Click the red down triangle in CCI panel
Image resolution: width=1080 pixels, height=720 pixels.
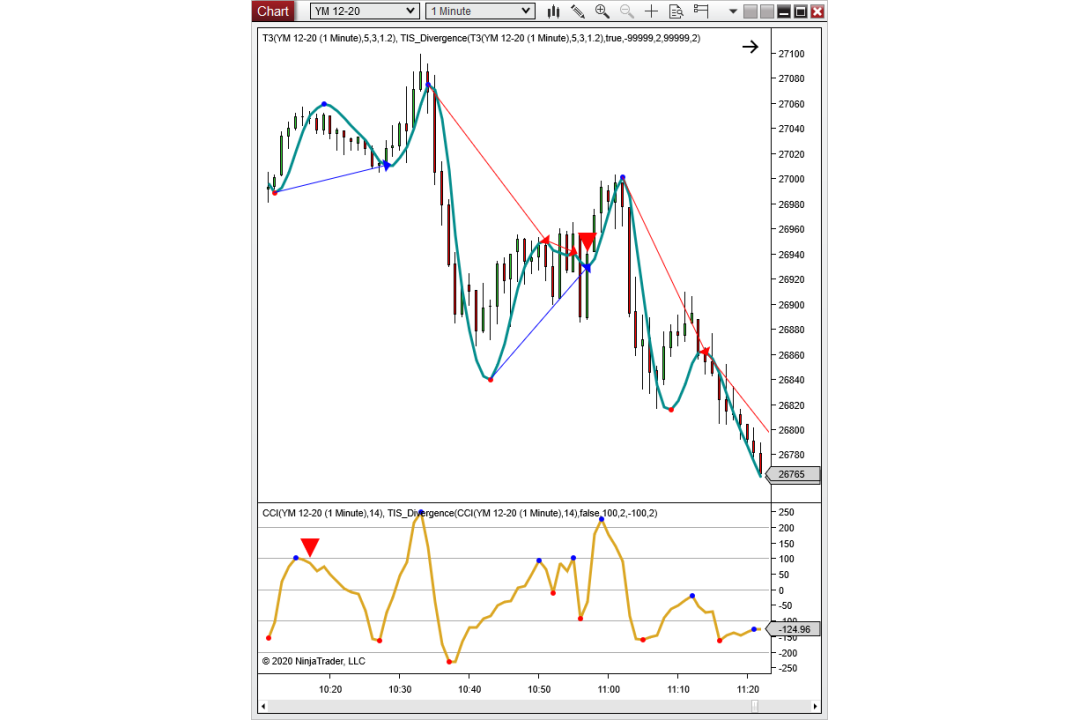(310, 547)
